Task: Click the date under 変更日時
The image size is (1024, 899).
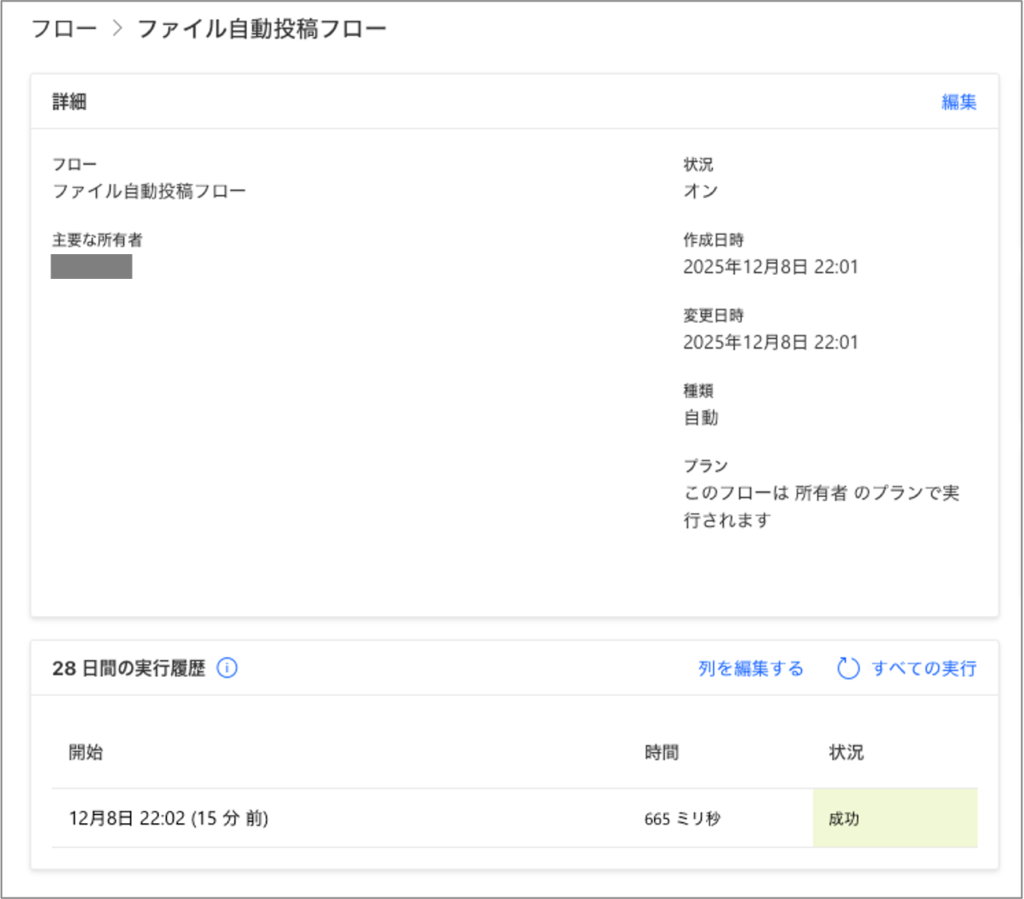Action: pos(770,342)
